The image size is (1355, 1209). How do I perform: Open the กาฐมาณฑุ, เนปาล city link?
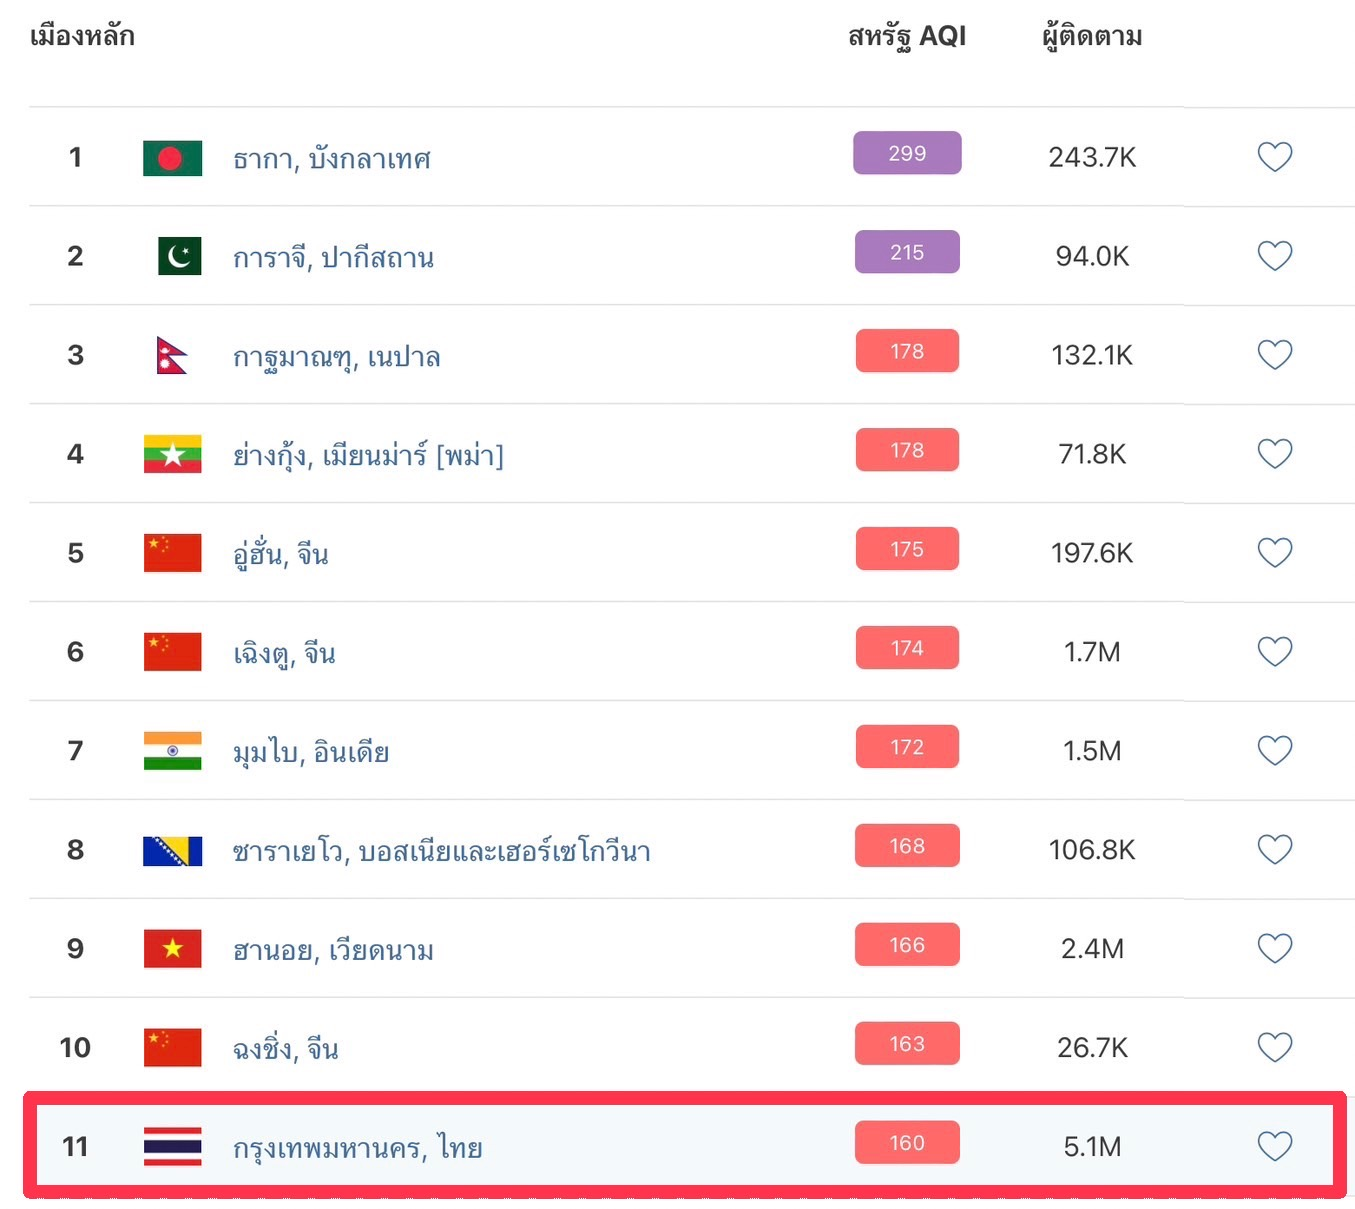[x=337, y=356]
